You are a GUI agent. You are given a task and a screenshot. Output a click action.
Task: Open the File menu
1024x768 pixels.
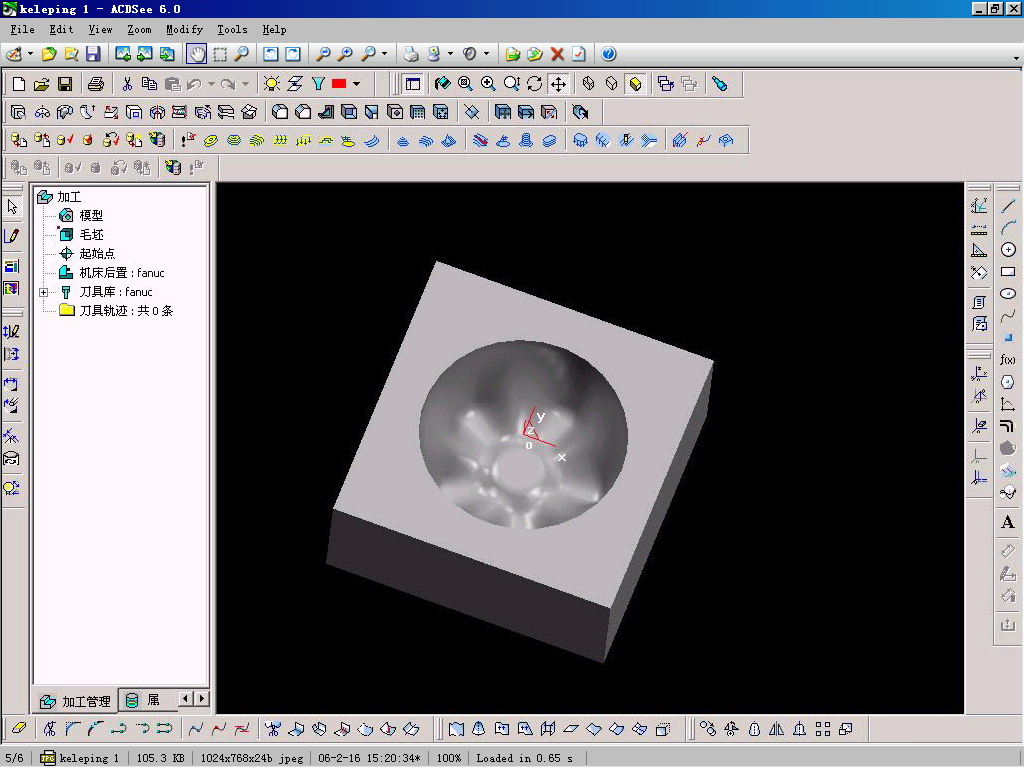pyautogui.click(x=22, y=29)
